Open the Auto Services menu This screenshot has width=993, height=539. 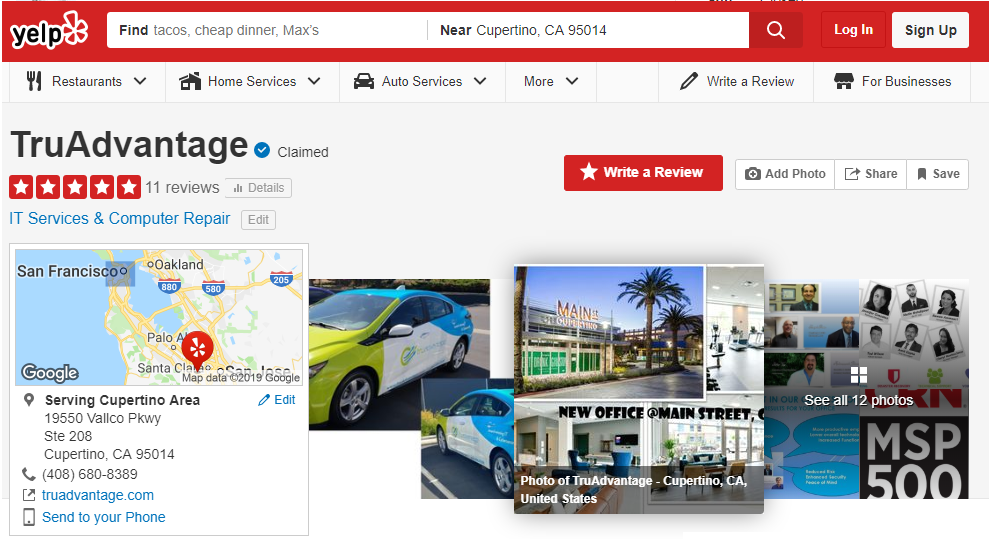(x=422, y=81)
